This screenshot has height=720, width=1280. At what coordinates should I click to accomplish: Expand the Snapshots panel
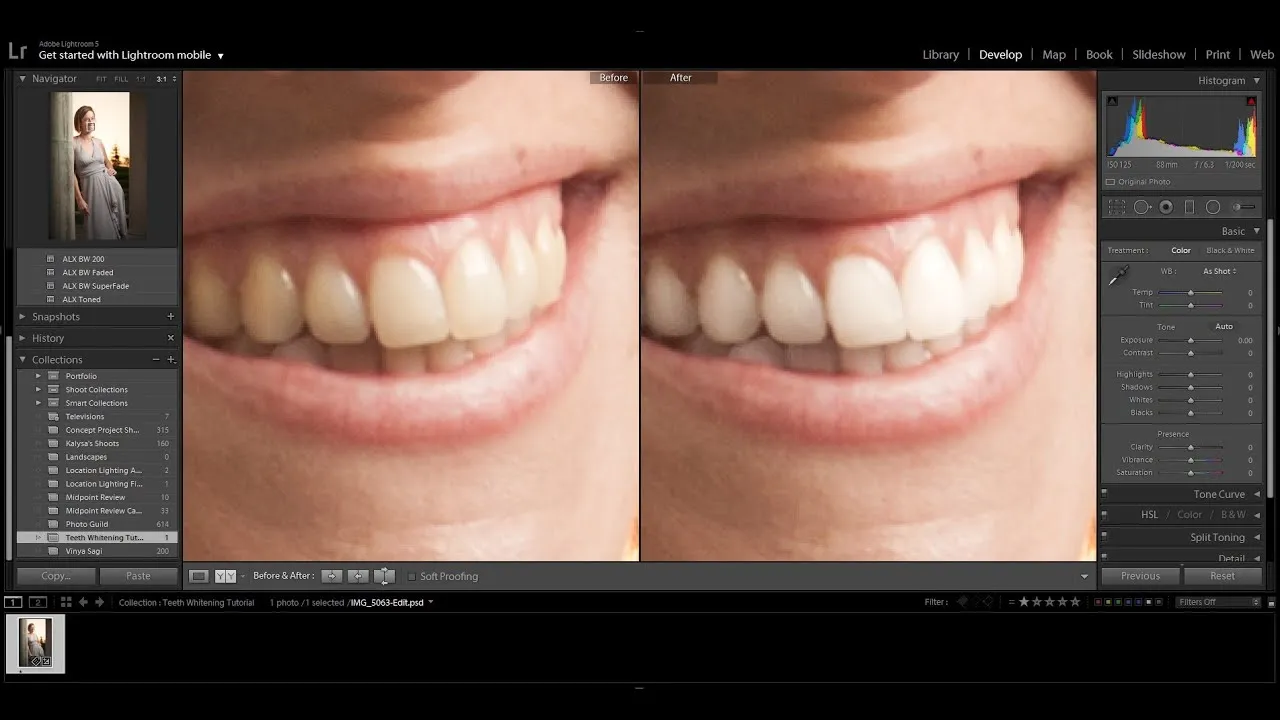tap(56, 317)
